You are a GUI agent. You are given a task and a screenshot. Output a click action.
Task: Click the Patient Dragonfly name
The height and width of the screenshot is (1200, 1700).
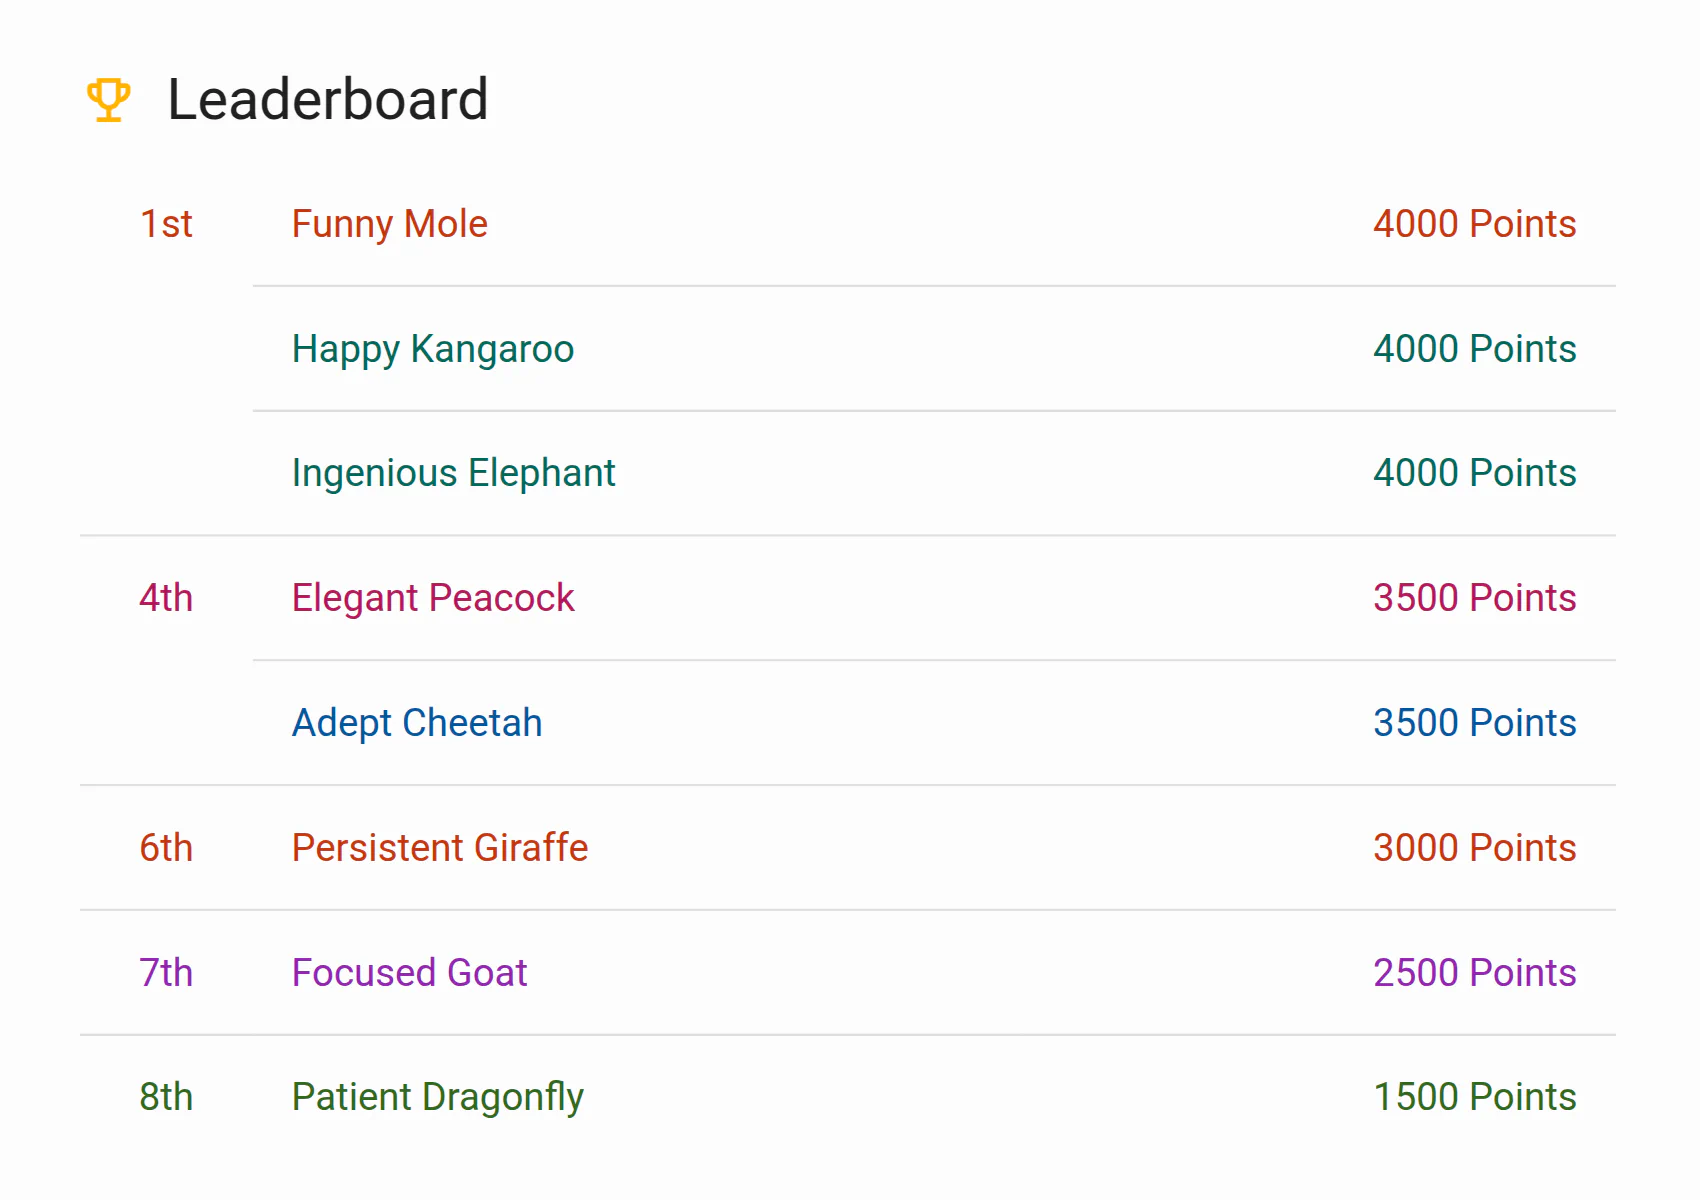438,1097
